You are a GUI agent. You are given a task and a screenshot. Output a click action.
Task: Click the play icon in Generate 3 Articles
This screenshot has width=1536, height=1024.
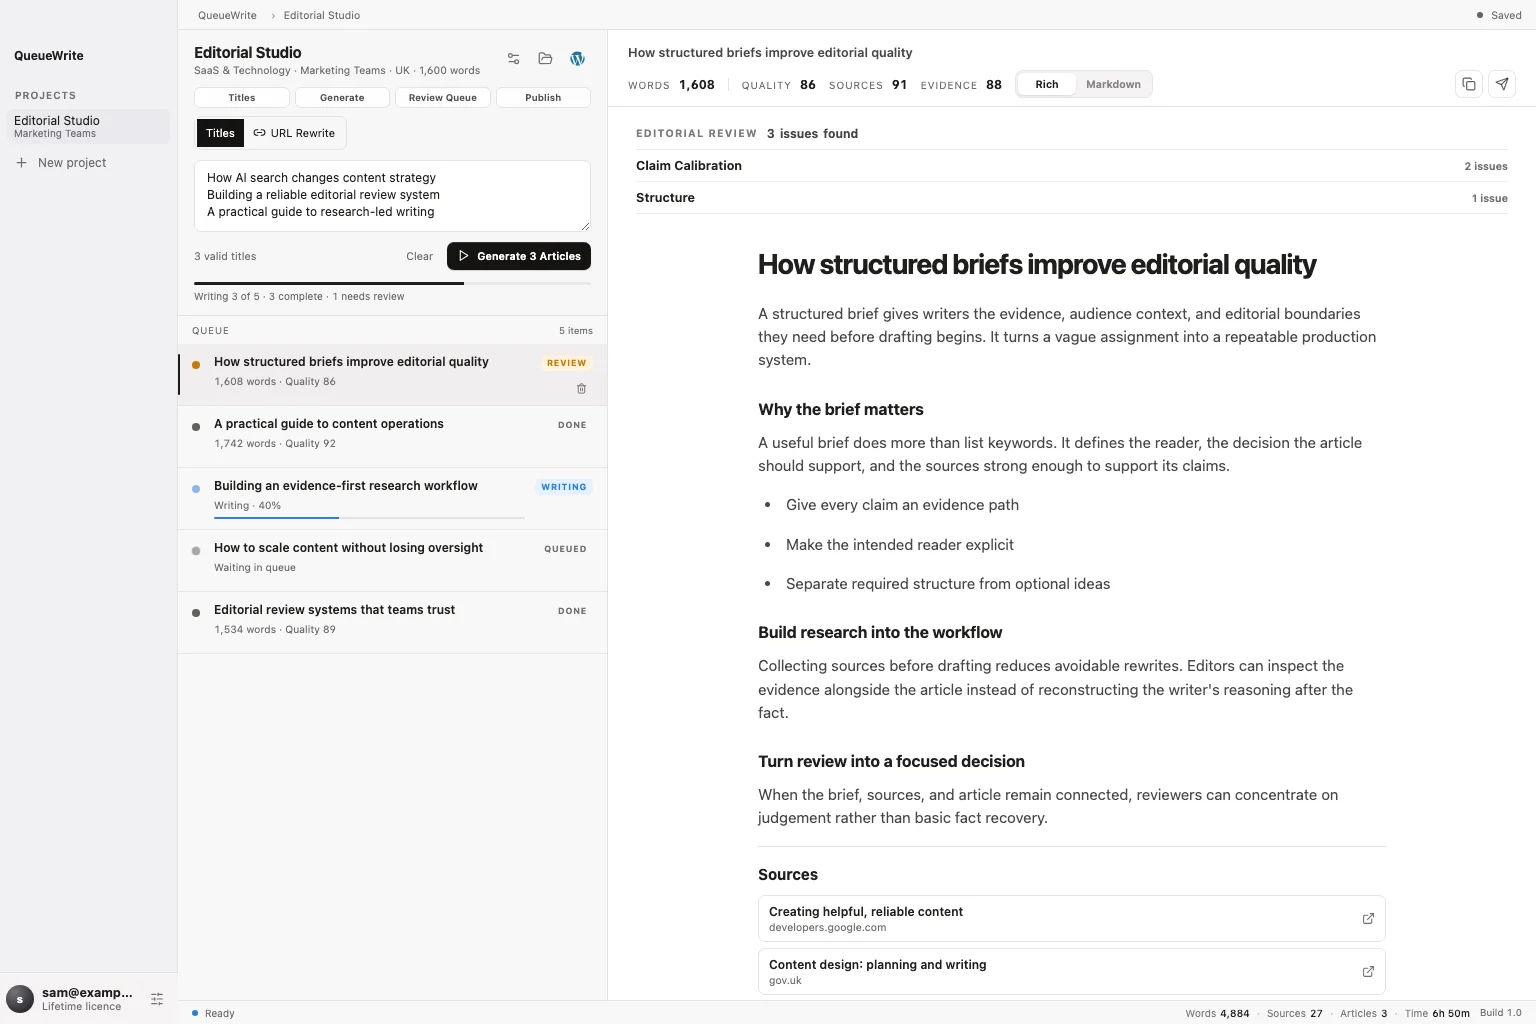click(463, 256)
